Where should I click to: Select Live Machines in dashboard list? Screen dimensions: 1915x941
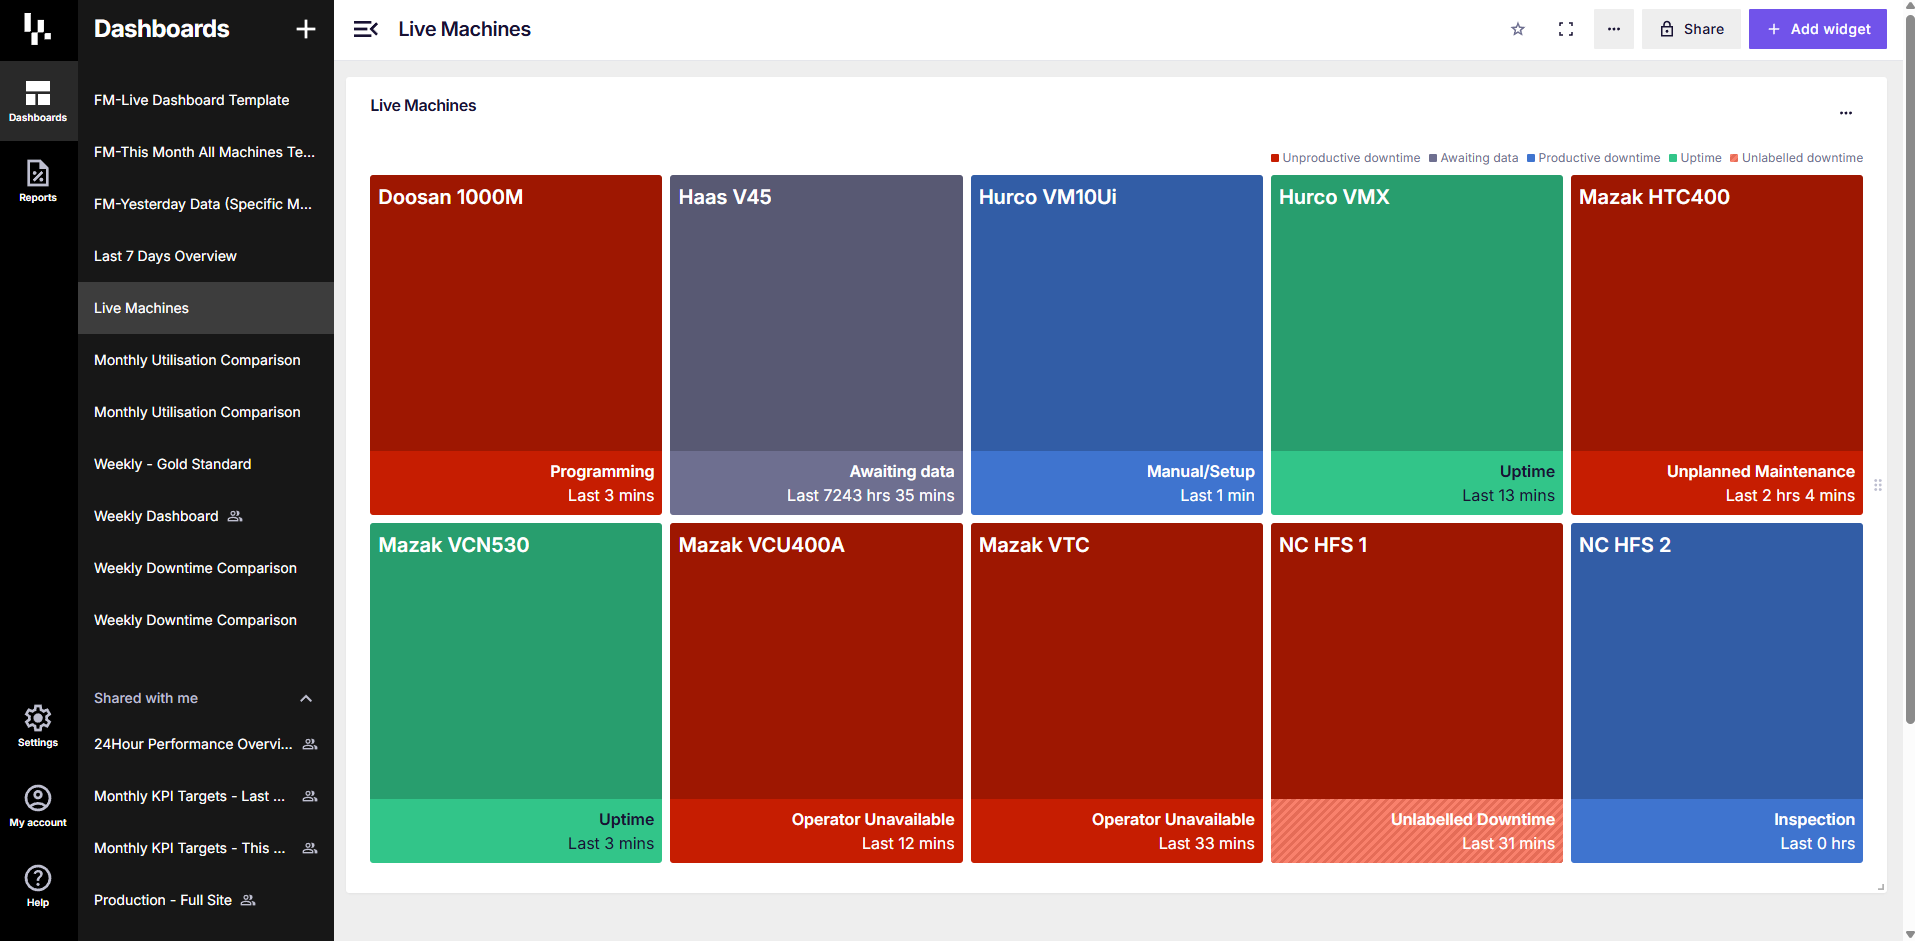coord(206,308)
